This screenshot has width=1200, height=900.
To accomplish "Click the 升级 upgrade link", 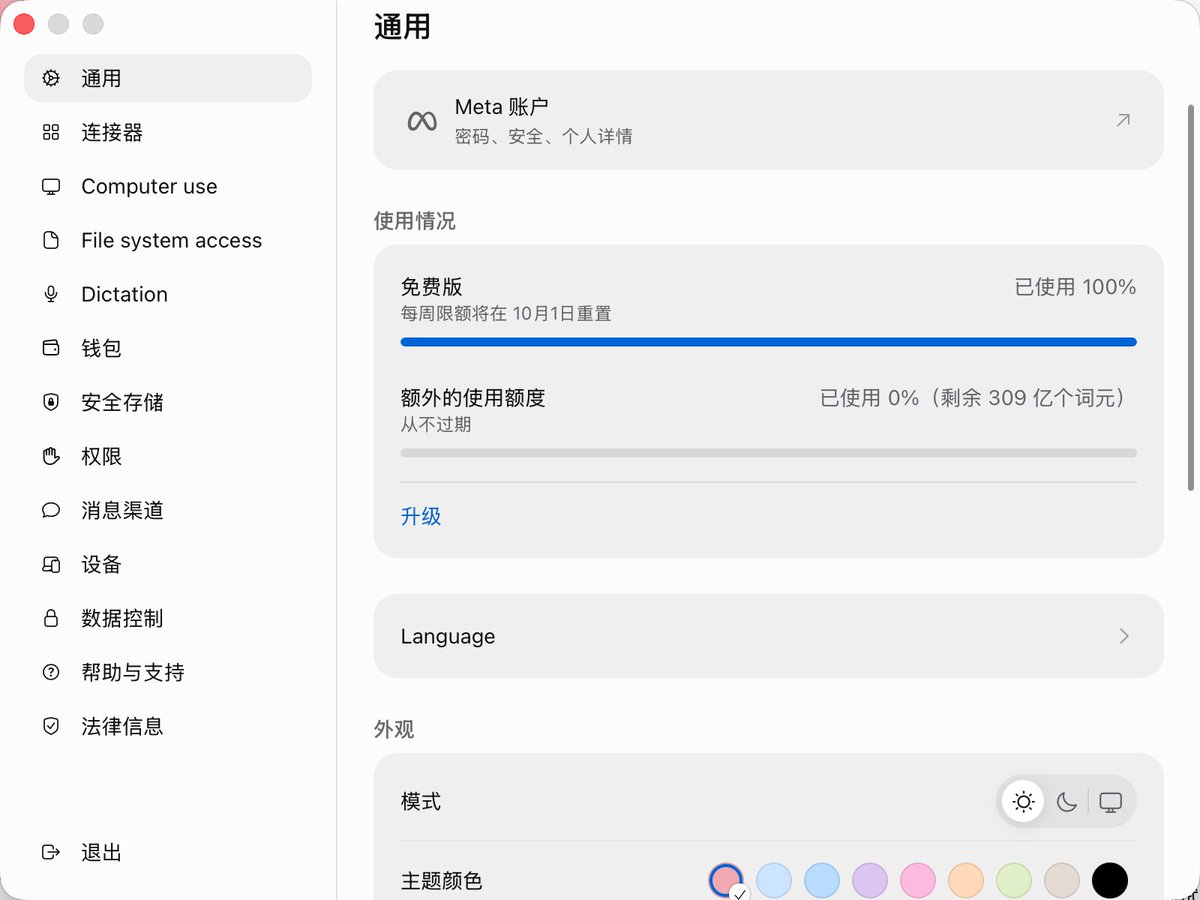I will coord(421,516).
